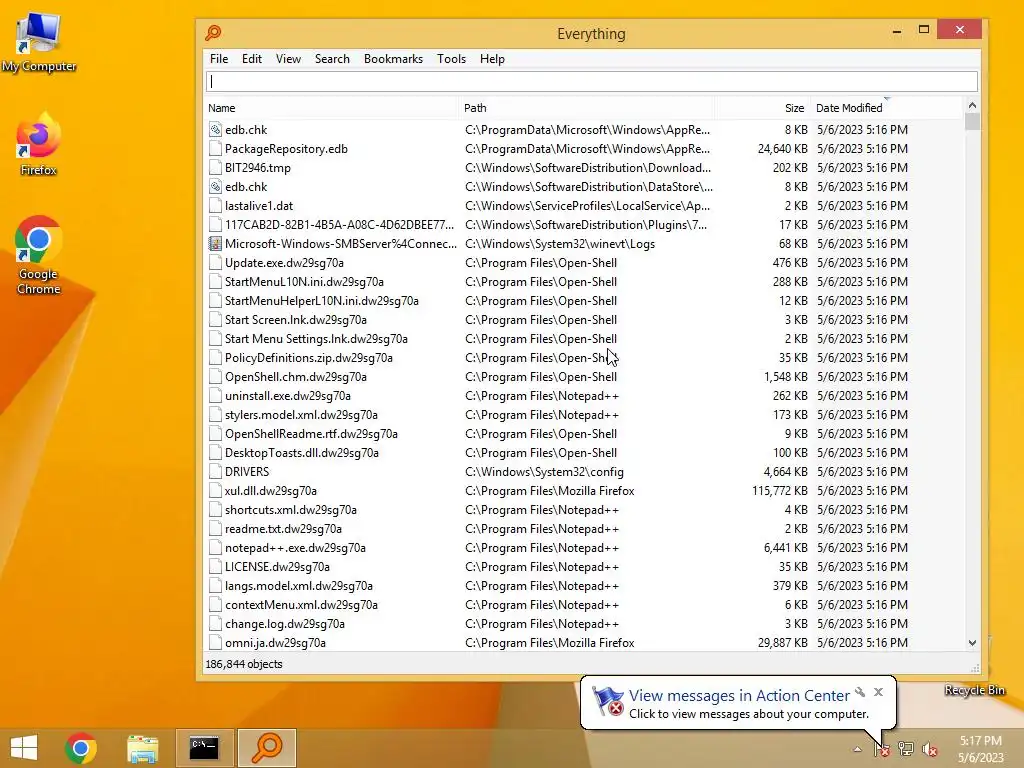Image resolution: width=1024 pixels, height=768 pixels.
Task: Click path C:\Windows\System32\winevt\Logs
Action: coord(560,244)
